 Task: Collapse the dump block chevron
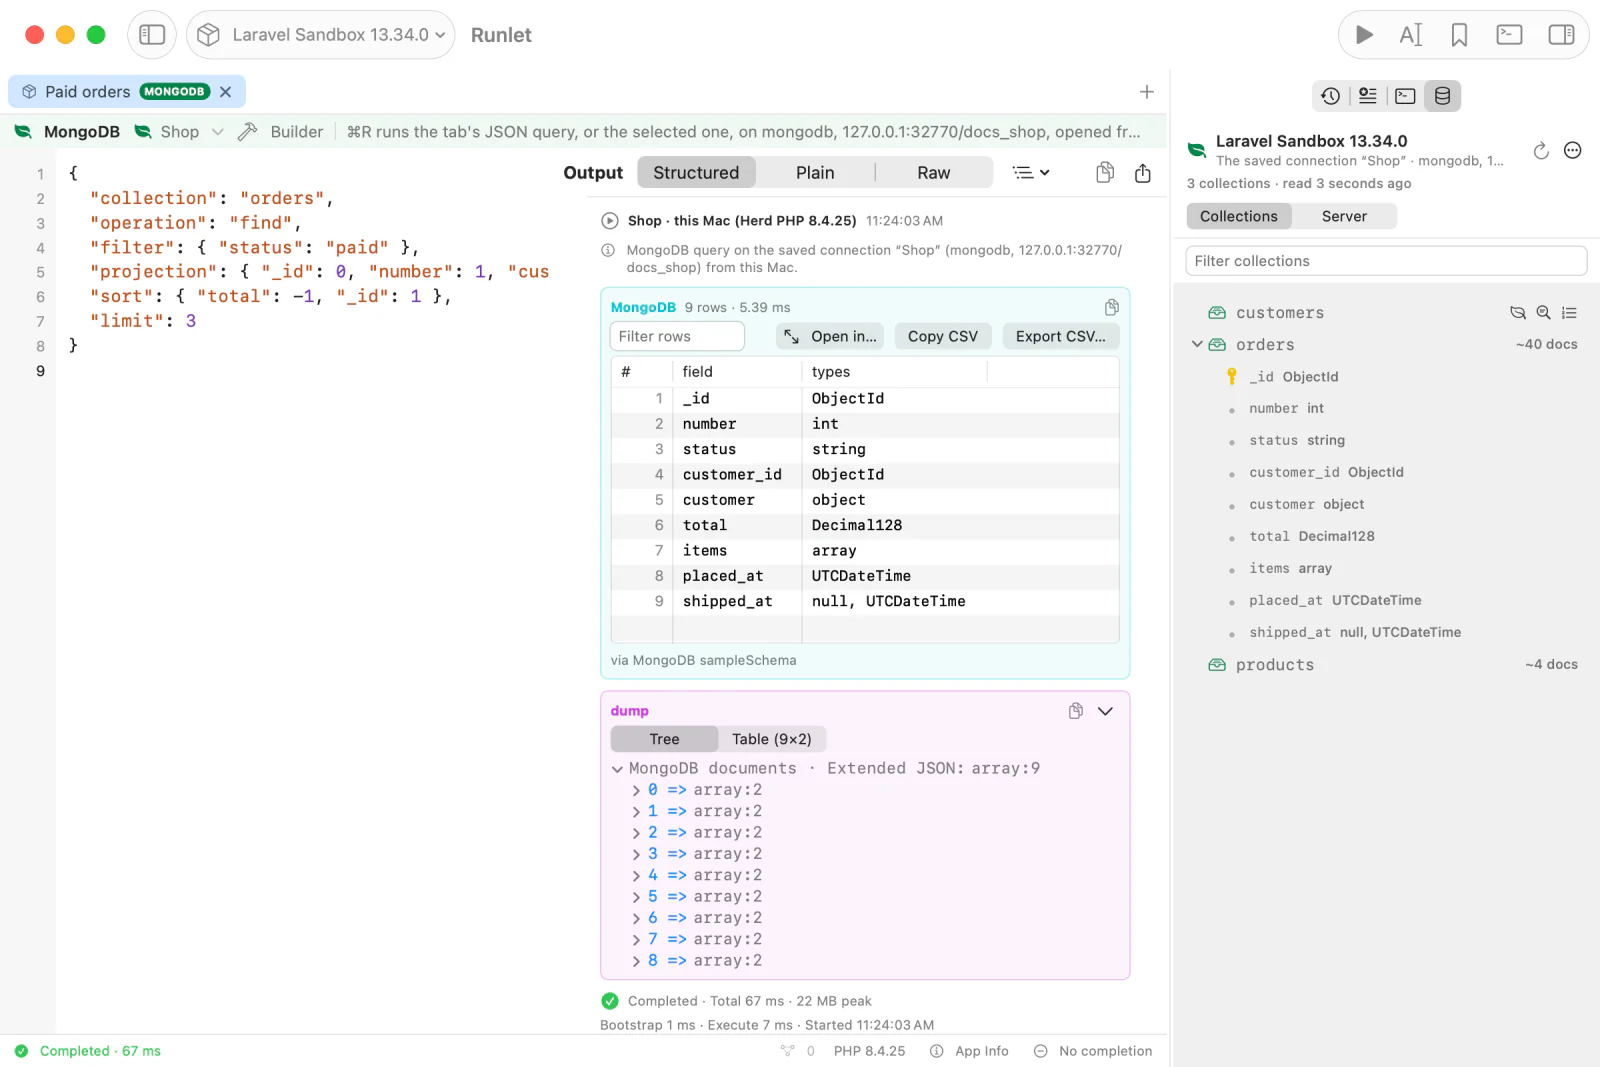coord(1105,711)
